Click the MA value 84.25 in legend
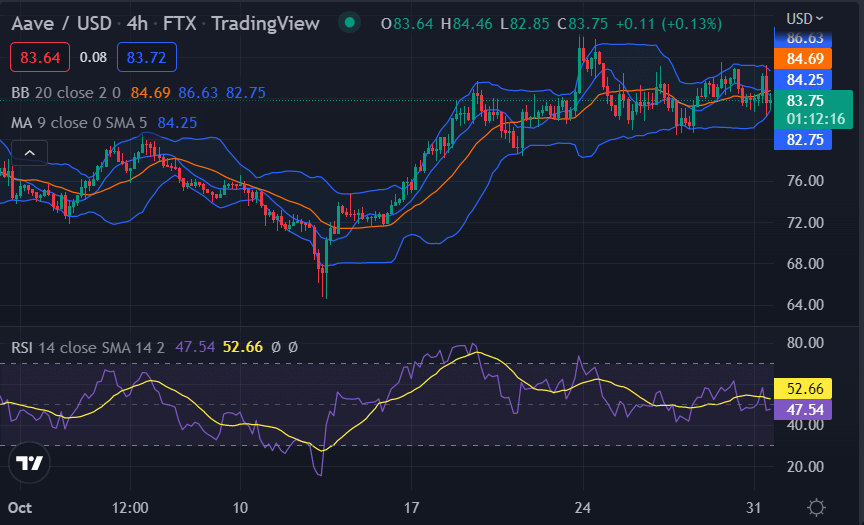864x525 pixels. (177, 122)
